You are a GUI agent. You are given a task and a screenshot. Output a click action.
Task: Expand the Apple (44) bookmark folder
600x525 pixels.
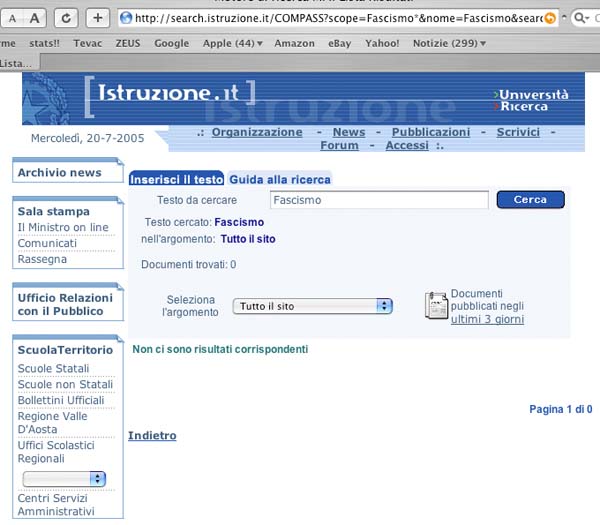click(233, 43)
